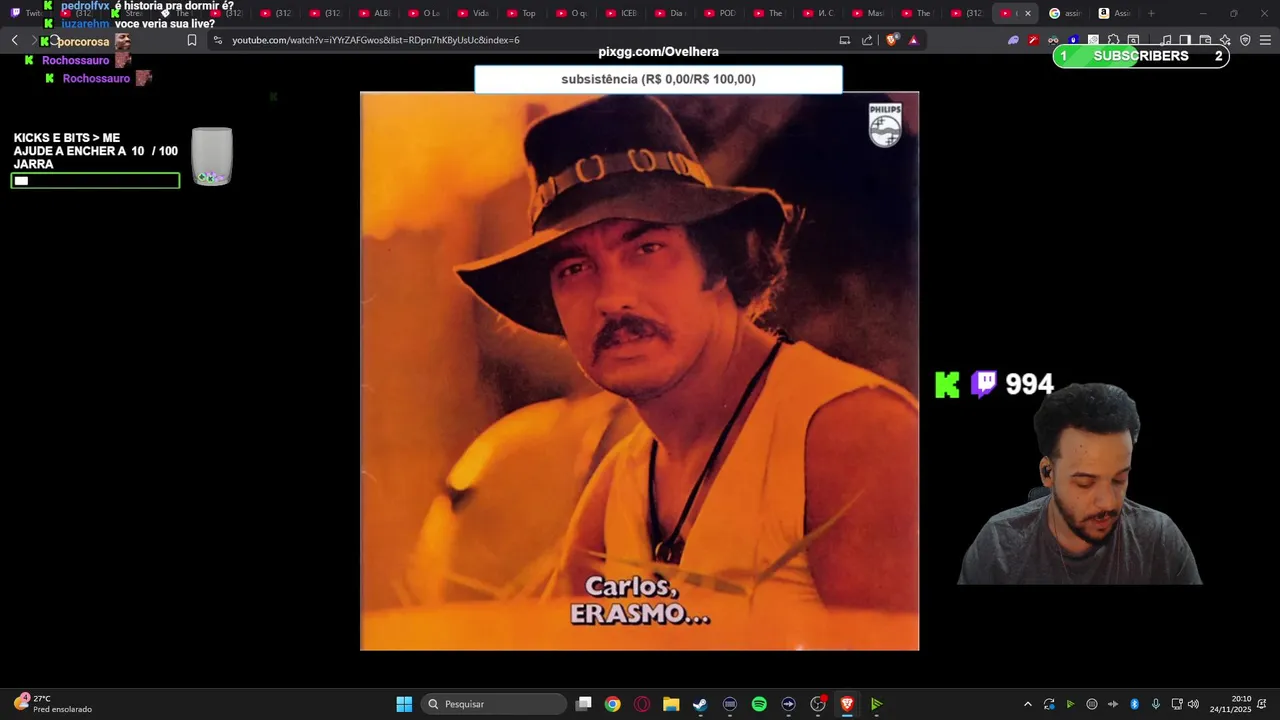Viewport: 1280px width, 720px height.
Task: Click the Bluetooth icon in system tray
Action: tap(1134, 704)
